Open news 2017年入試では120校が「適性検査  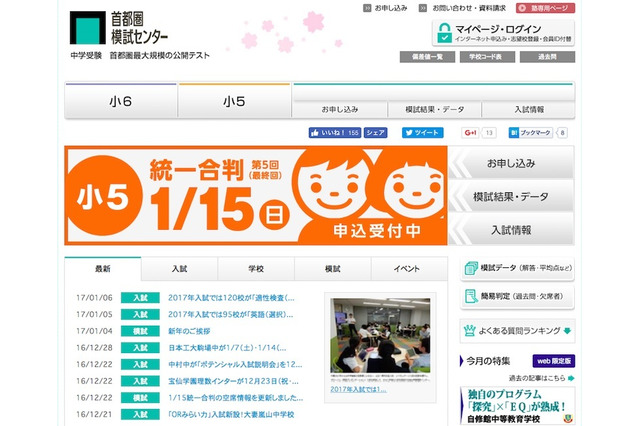[231, 298]
